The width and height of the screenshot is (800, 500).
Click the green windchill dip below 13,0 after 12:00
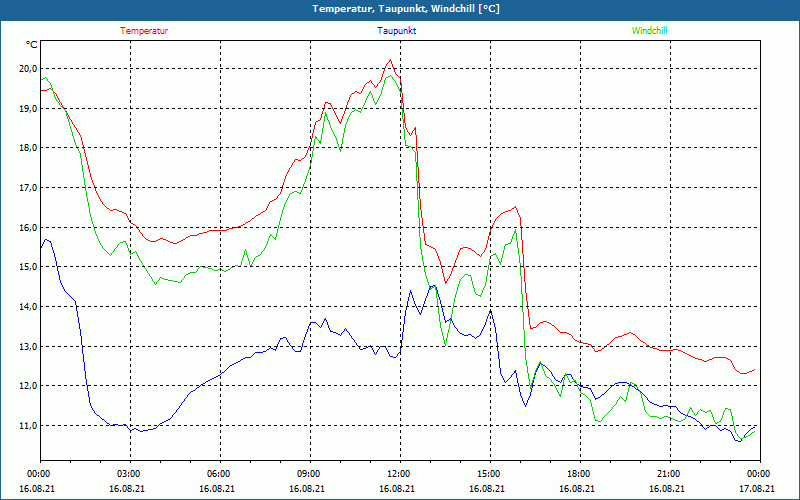coord(445,345)
